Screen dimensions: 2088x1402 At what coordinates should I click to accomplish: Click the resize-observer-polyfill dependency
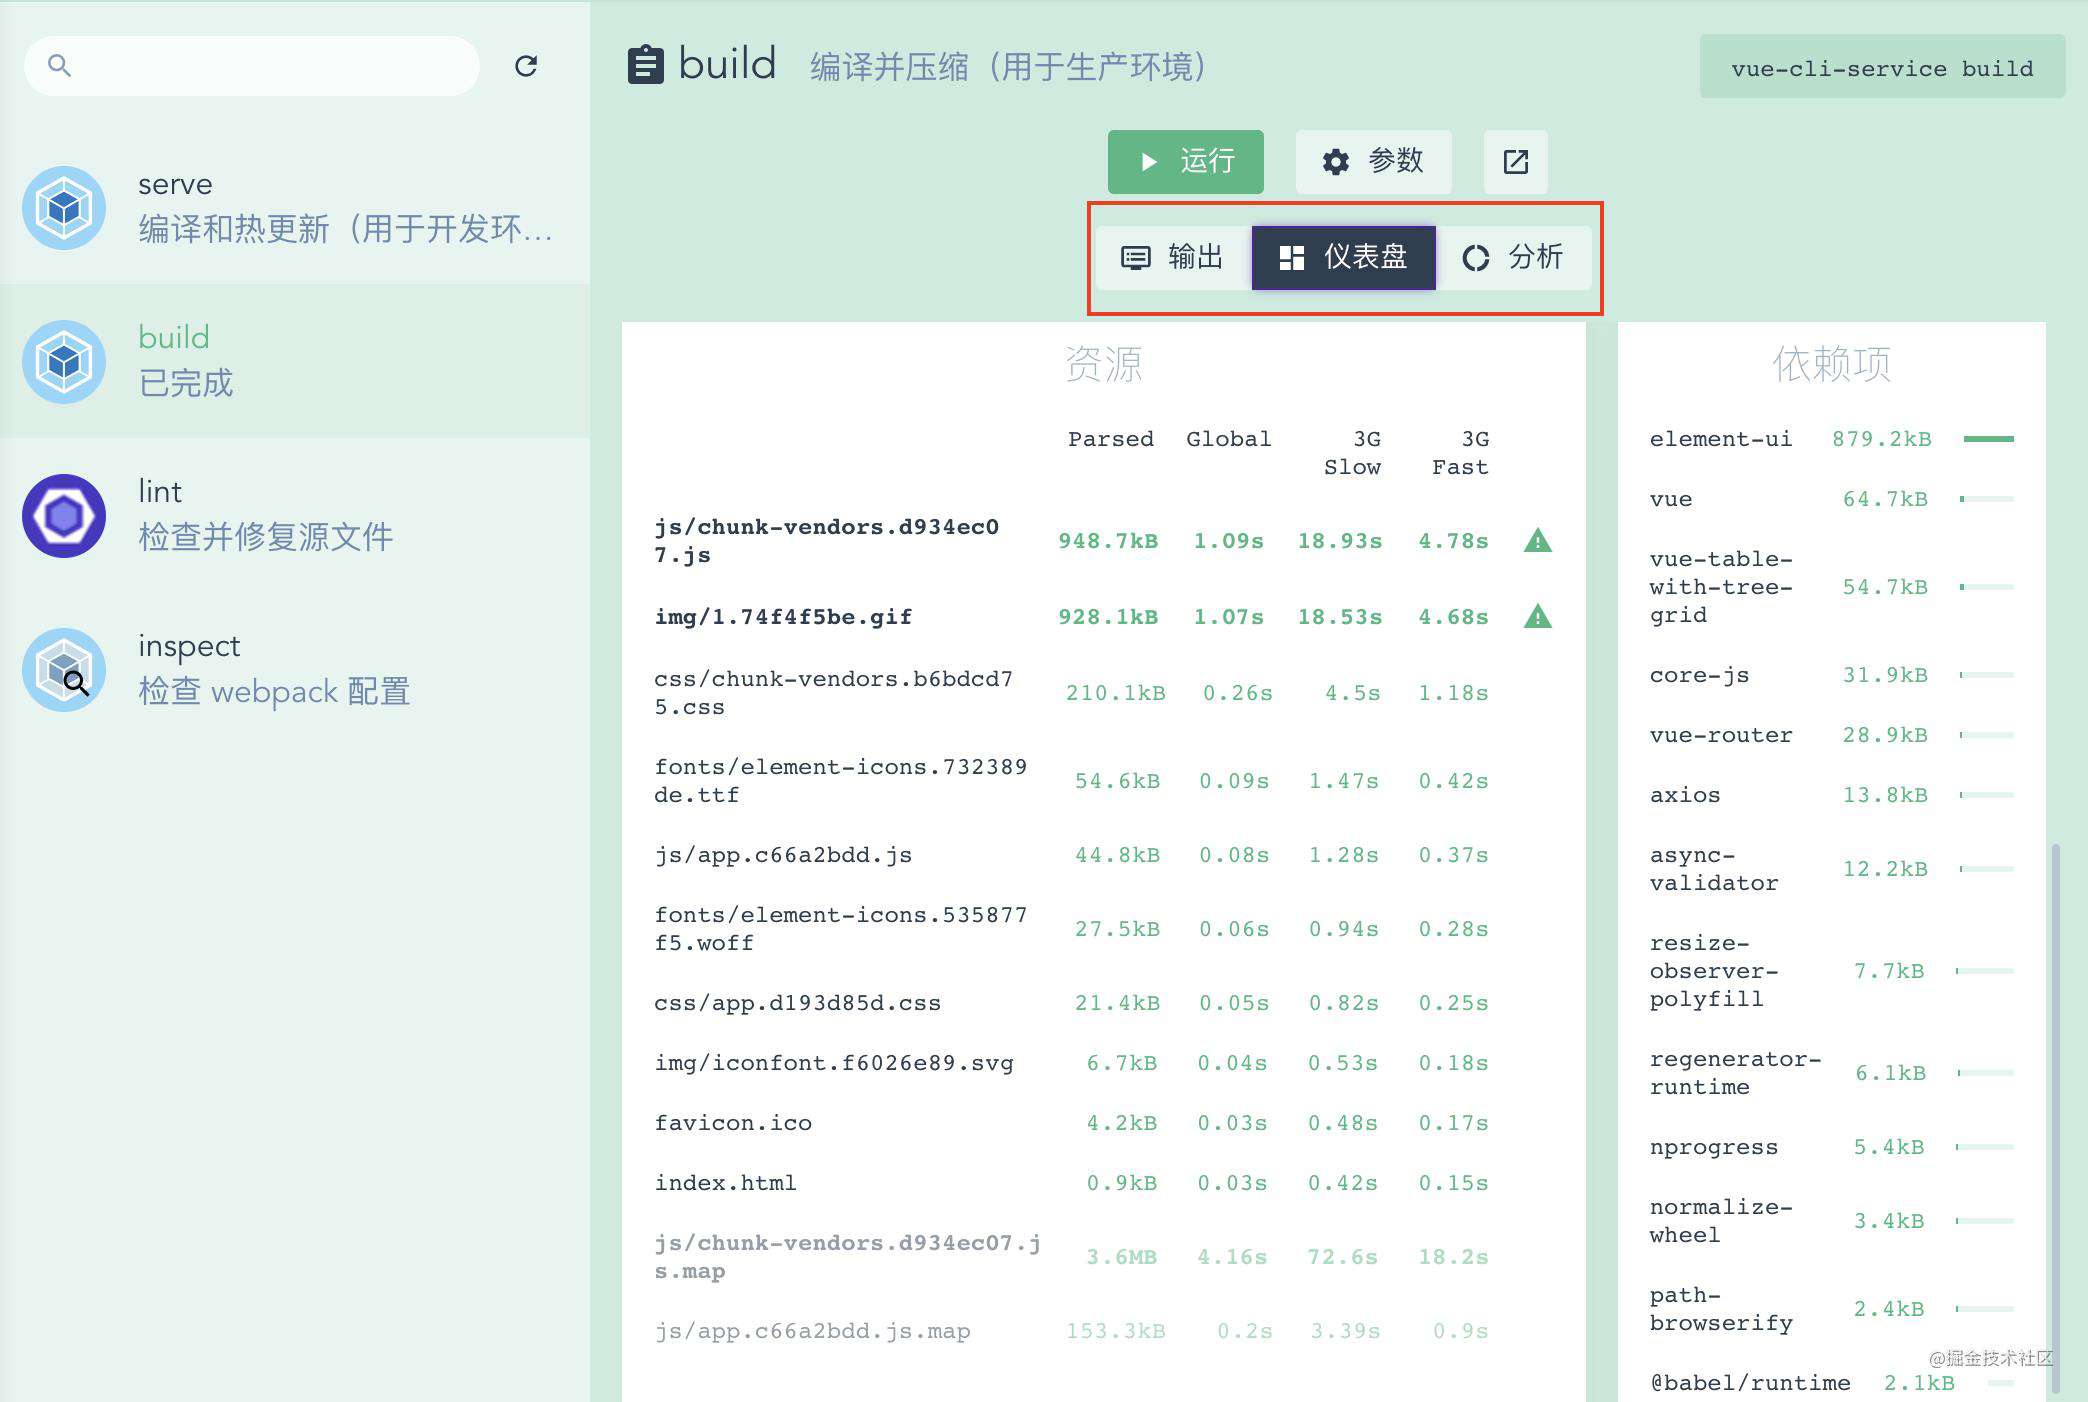[1714, 971]
